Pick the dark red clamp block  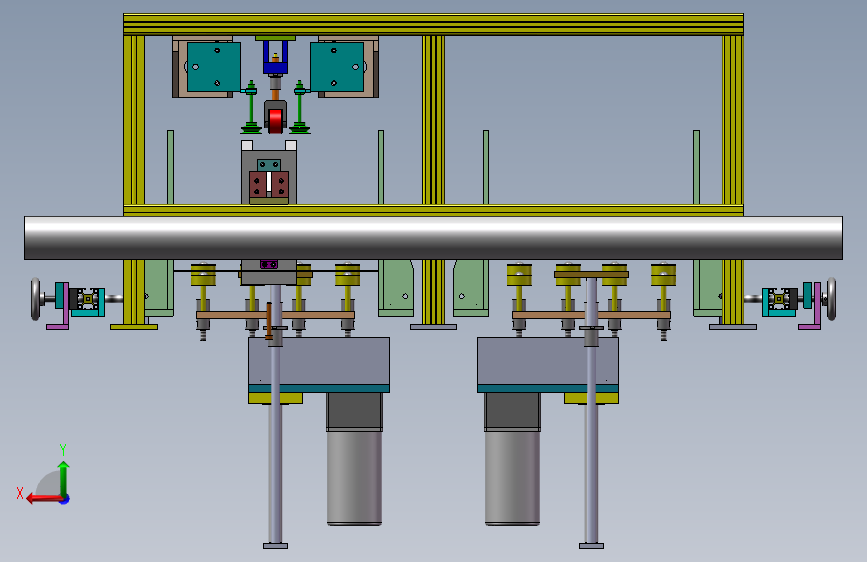269,185
